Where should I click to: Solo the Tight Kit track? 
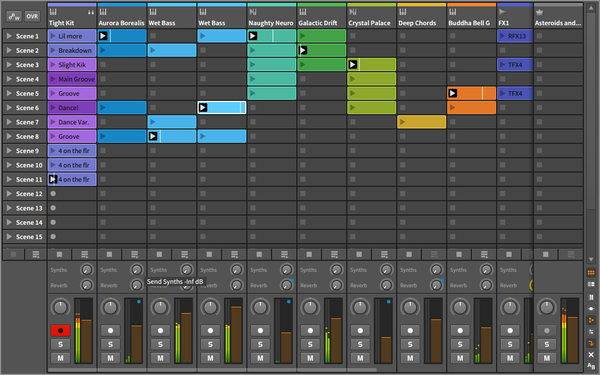[60, 344]
